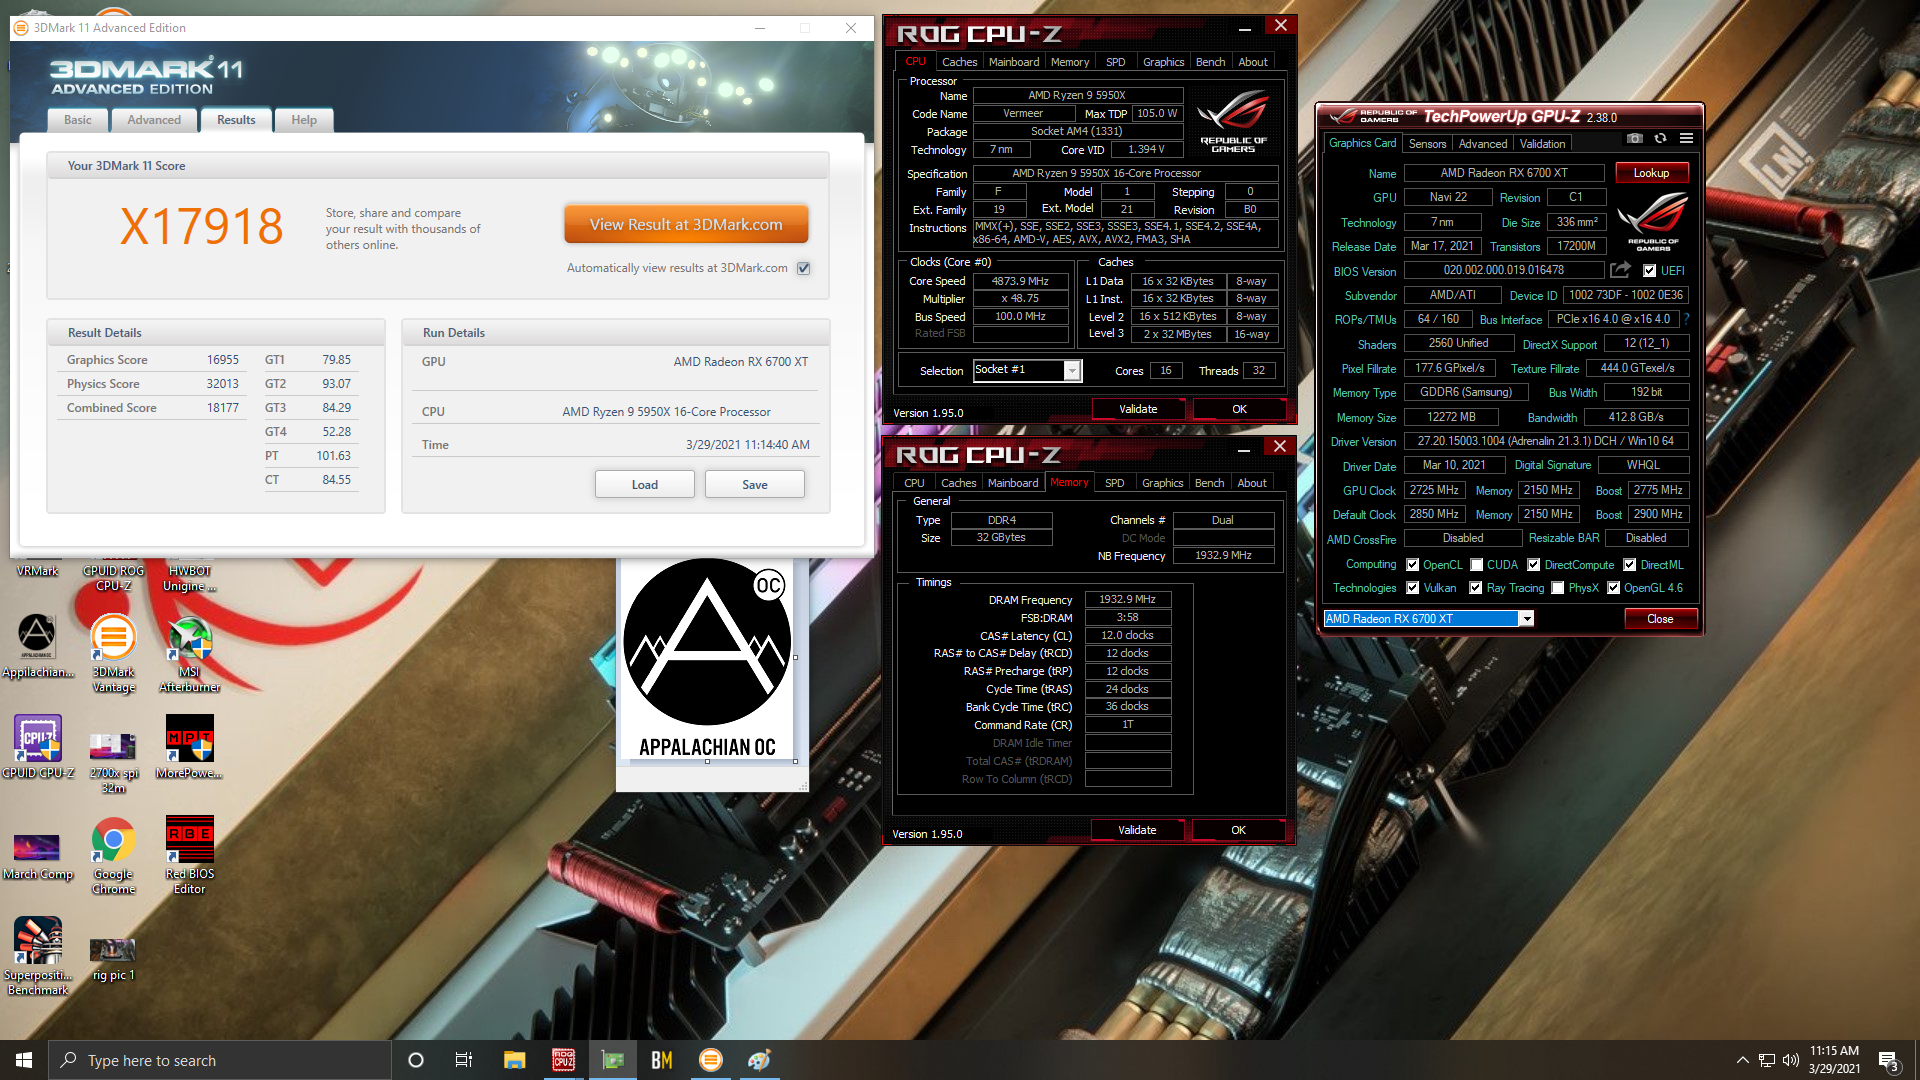Screen dimensions: 1920x1080
Task: Click the BM taskbar icon
Action: click(x=661, y=1060)
